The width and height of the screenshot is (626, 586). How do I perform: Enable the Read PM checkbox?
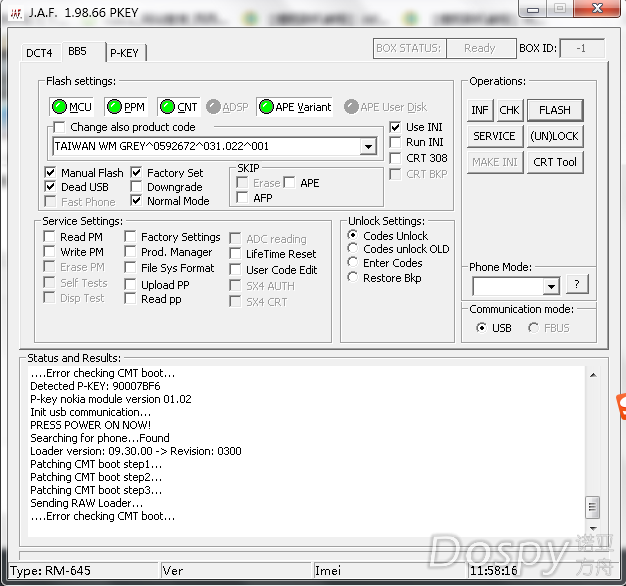[x=49, y=236]
